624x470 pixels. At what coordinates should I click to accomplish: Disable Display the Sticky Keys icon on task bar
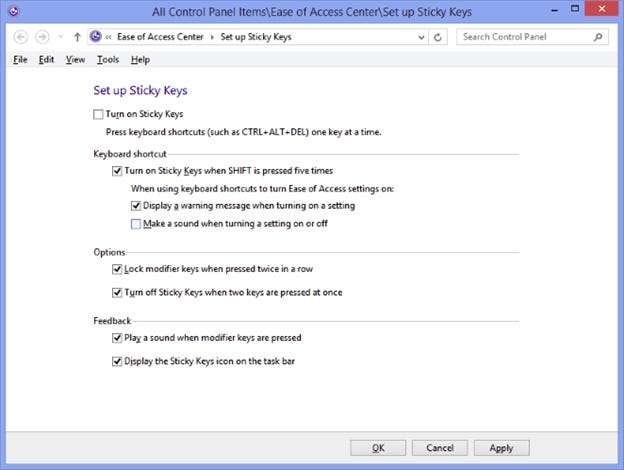118,361
